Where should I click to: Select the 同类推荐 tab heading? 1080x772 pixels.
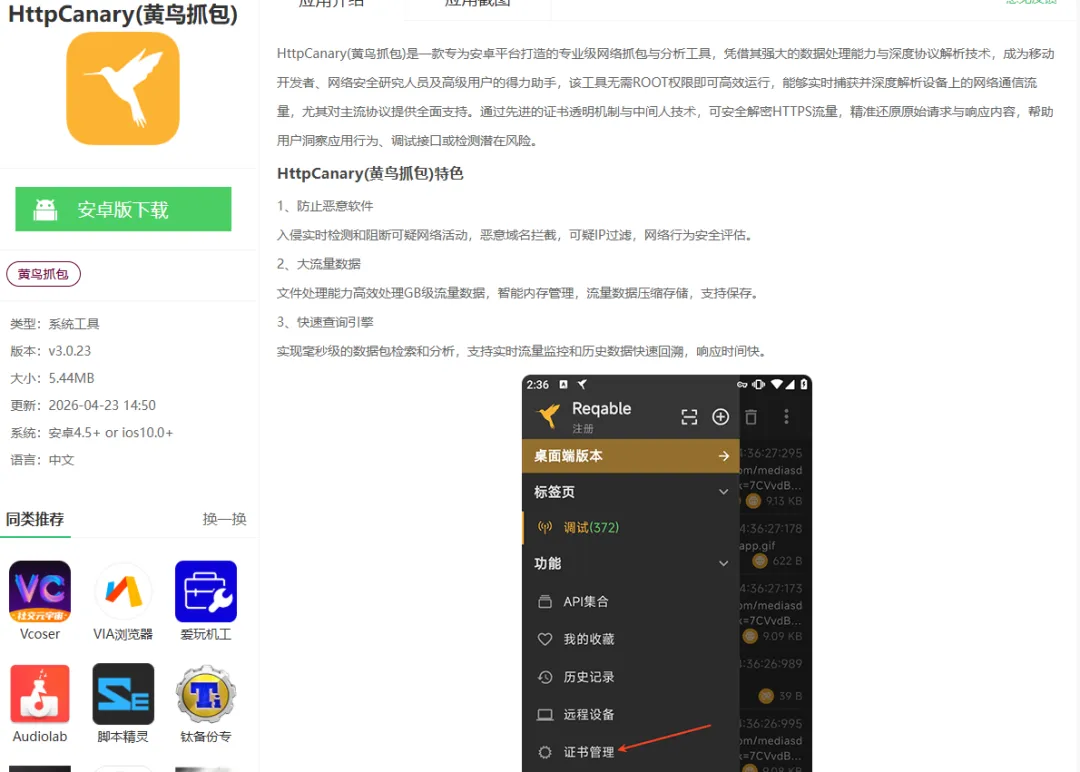(35, 519)
